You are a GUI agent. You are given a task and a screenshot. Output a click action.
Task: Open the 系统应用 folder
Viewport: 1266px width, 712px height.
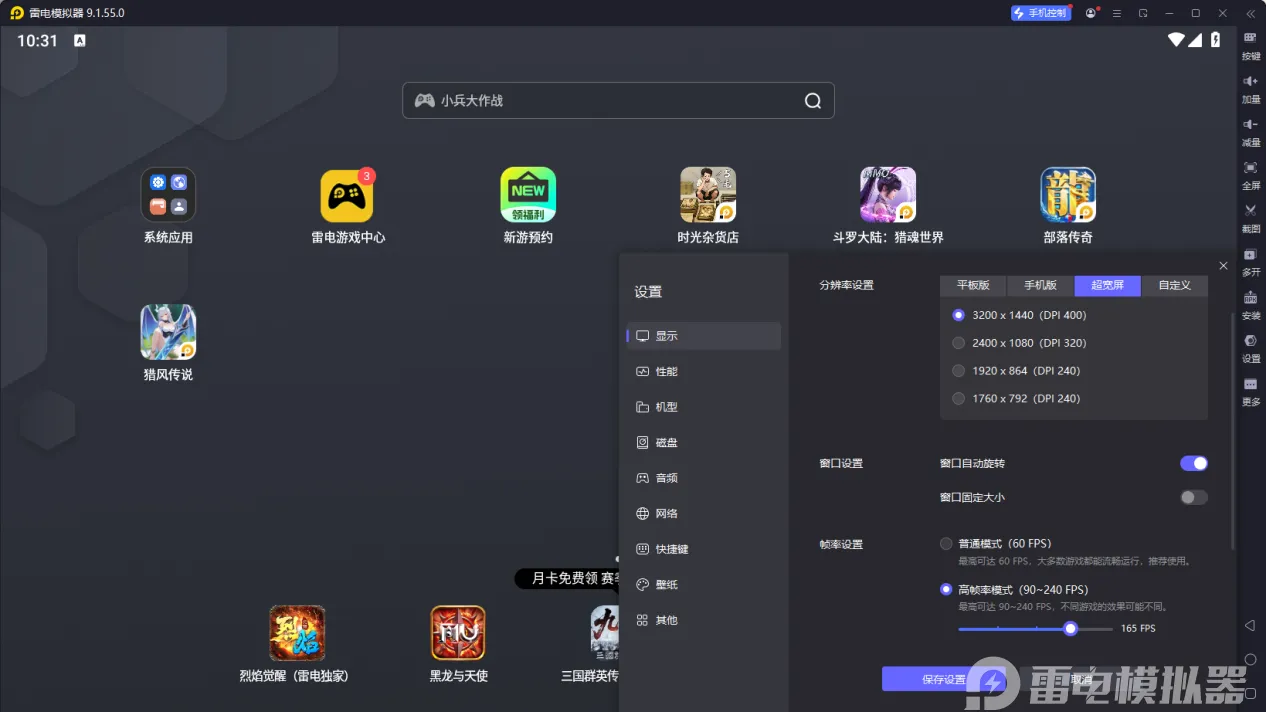168,195
